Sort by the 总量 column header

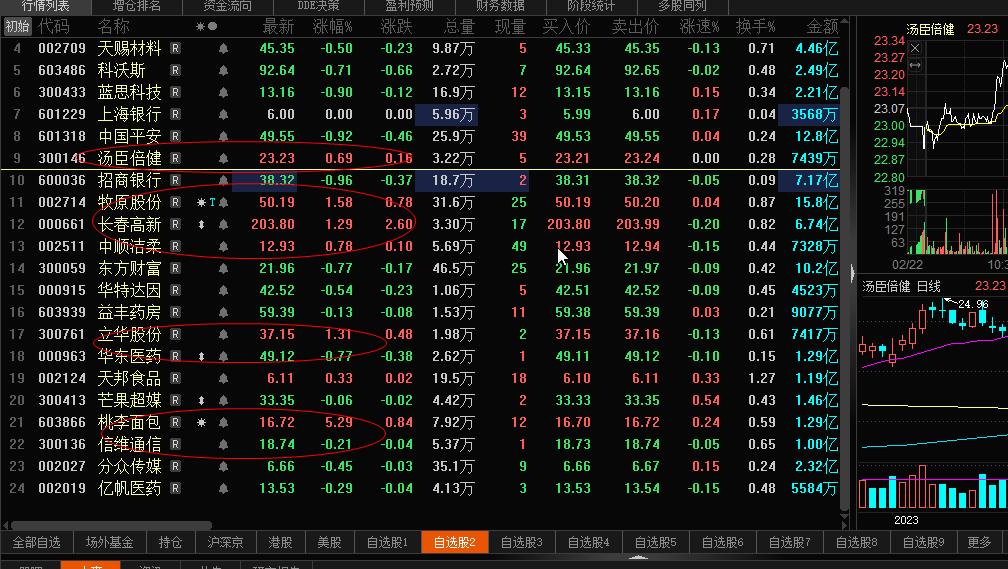(x=459, y=26)
